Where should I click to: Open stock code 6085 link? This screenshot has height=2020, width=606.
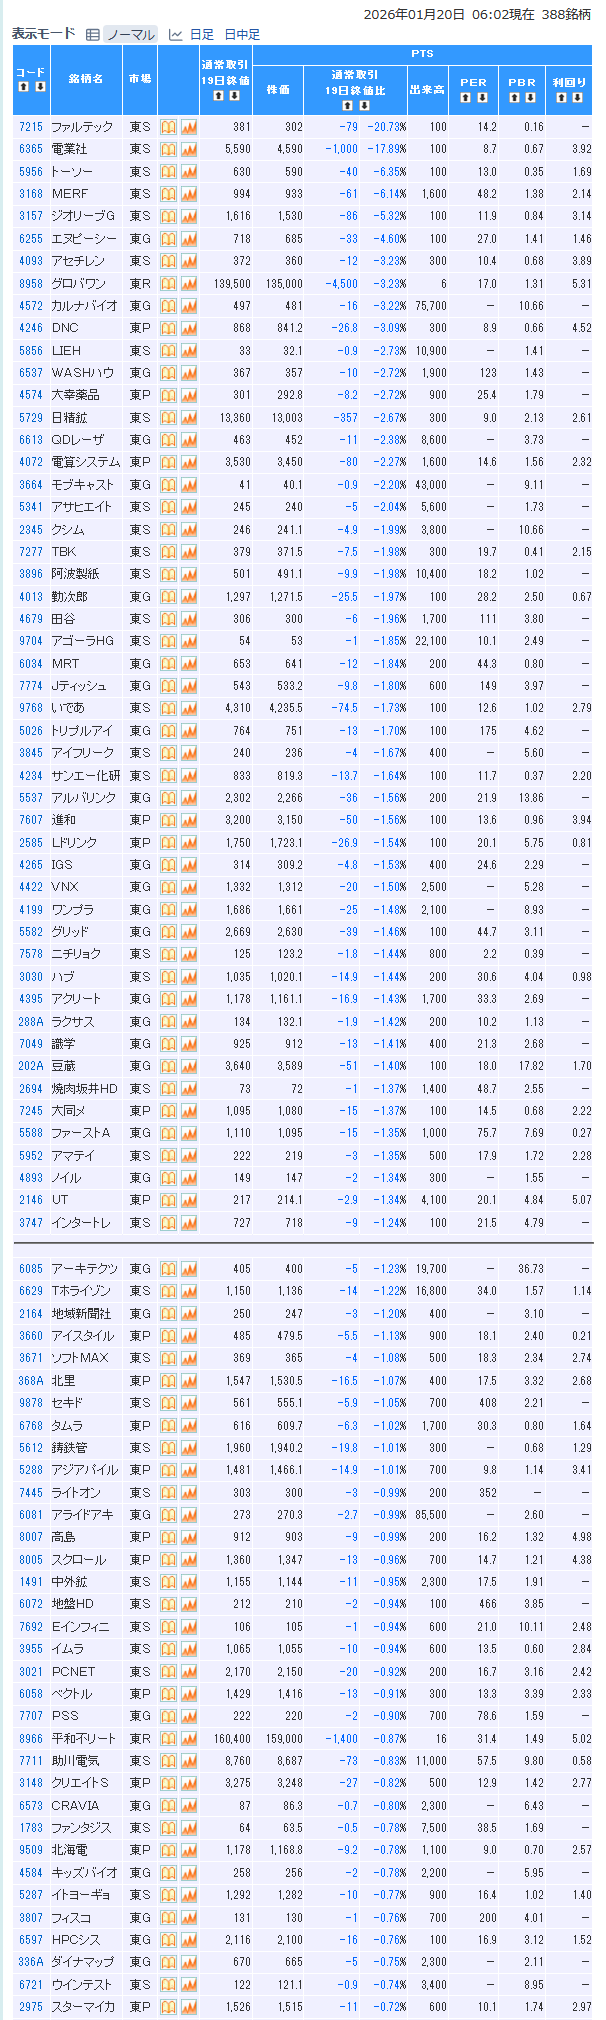31,1269
